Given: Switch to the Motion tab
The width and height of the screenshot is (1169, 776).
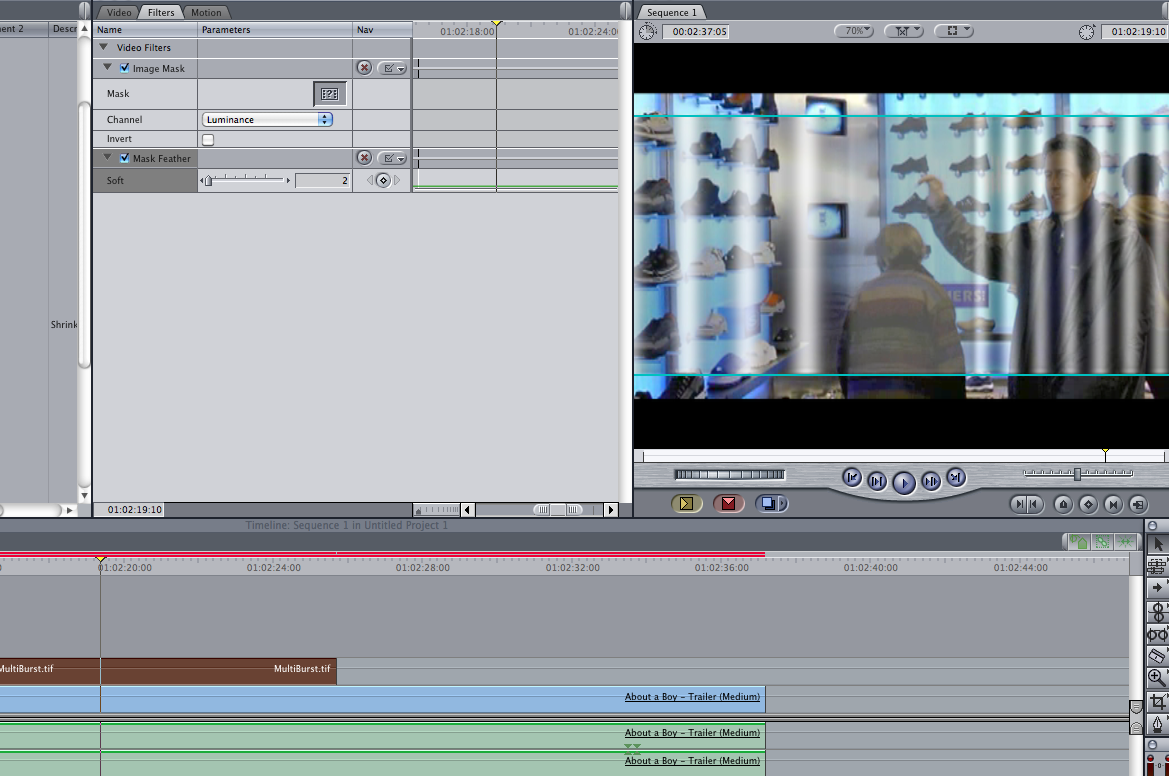Looking at the screenshot, I should 206,13.
